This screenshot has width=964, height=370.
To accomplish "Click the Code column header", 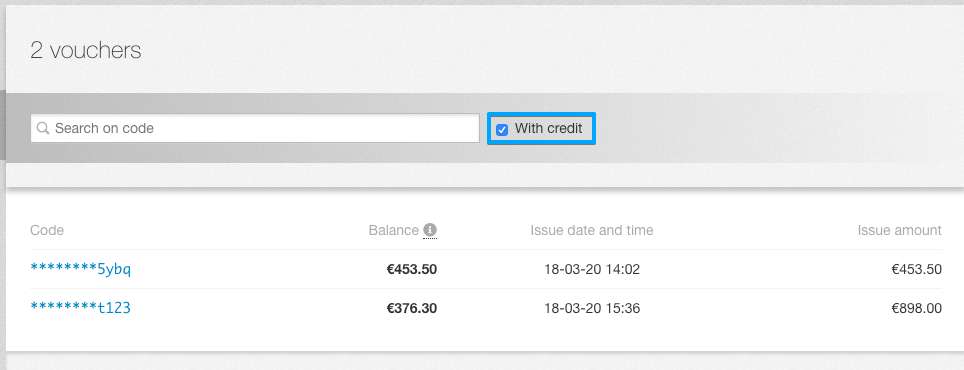I will point(47,230).
